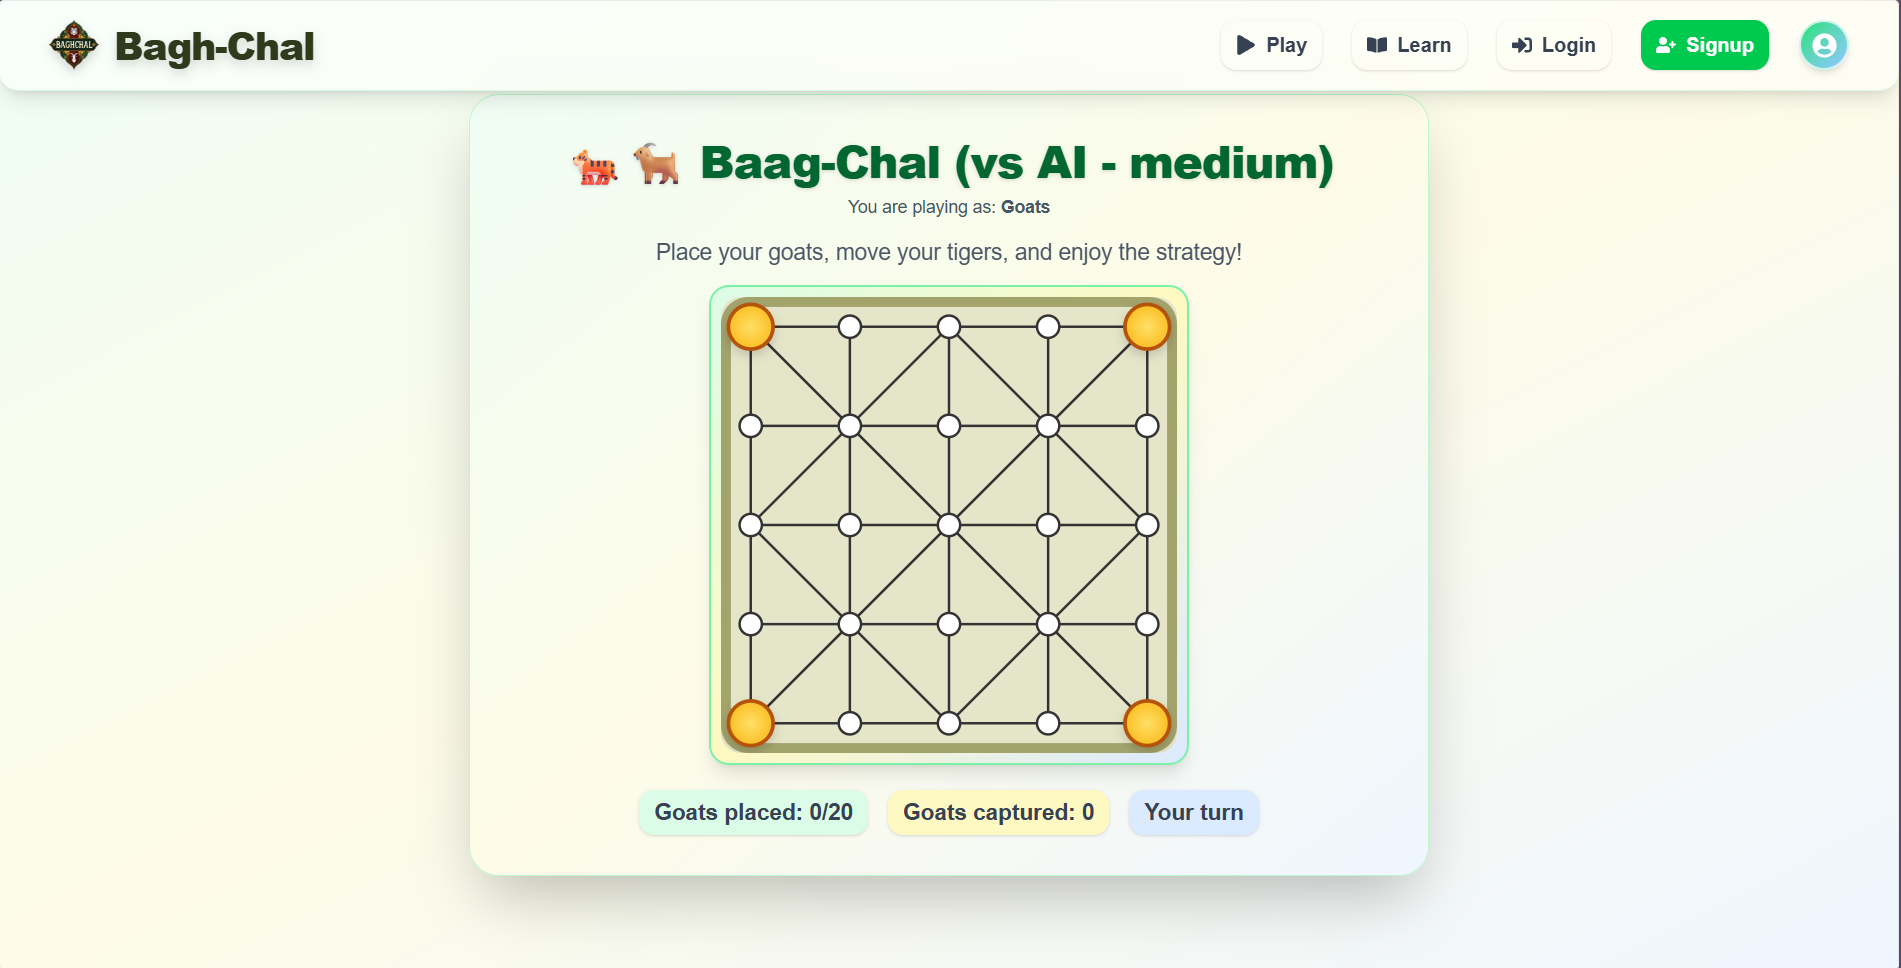Viewport: 1901px width, 968px height.
Task: Select the top-left tiger piece
Action: pyautogui.click(x=751, y=327)
